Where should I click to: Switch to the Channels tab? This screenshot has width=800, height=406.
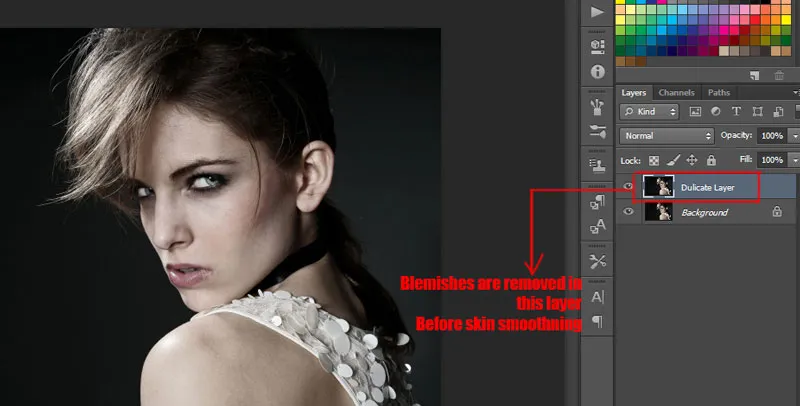677,92
